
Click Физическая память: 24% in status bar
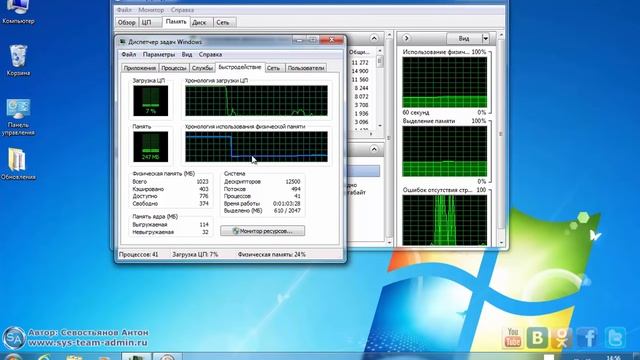(x=272, y=254)
